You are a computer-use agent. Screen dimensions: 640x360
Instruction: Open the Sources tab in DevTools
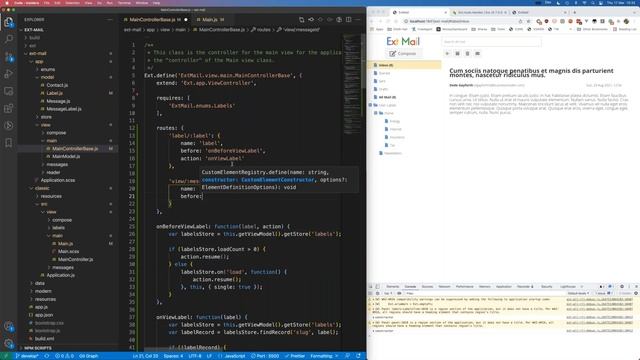pos(427,287)
